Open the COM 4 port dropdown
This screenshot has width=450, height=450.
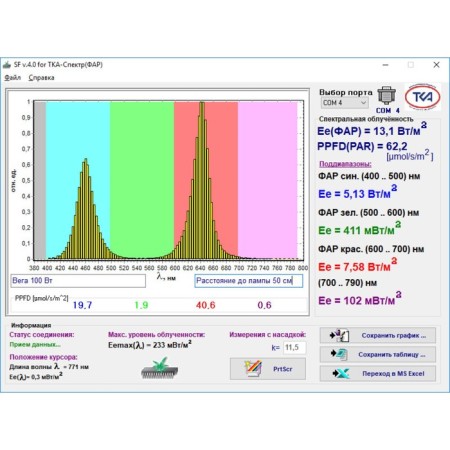[x=345, y=103]
